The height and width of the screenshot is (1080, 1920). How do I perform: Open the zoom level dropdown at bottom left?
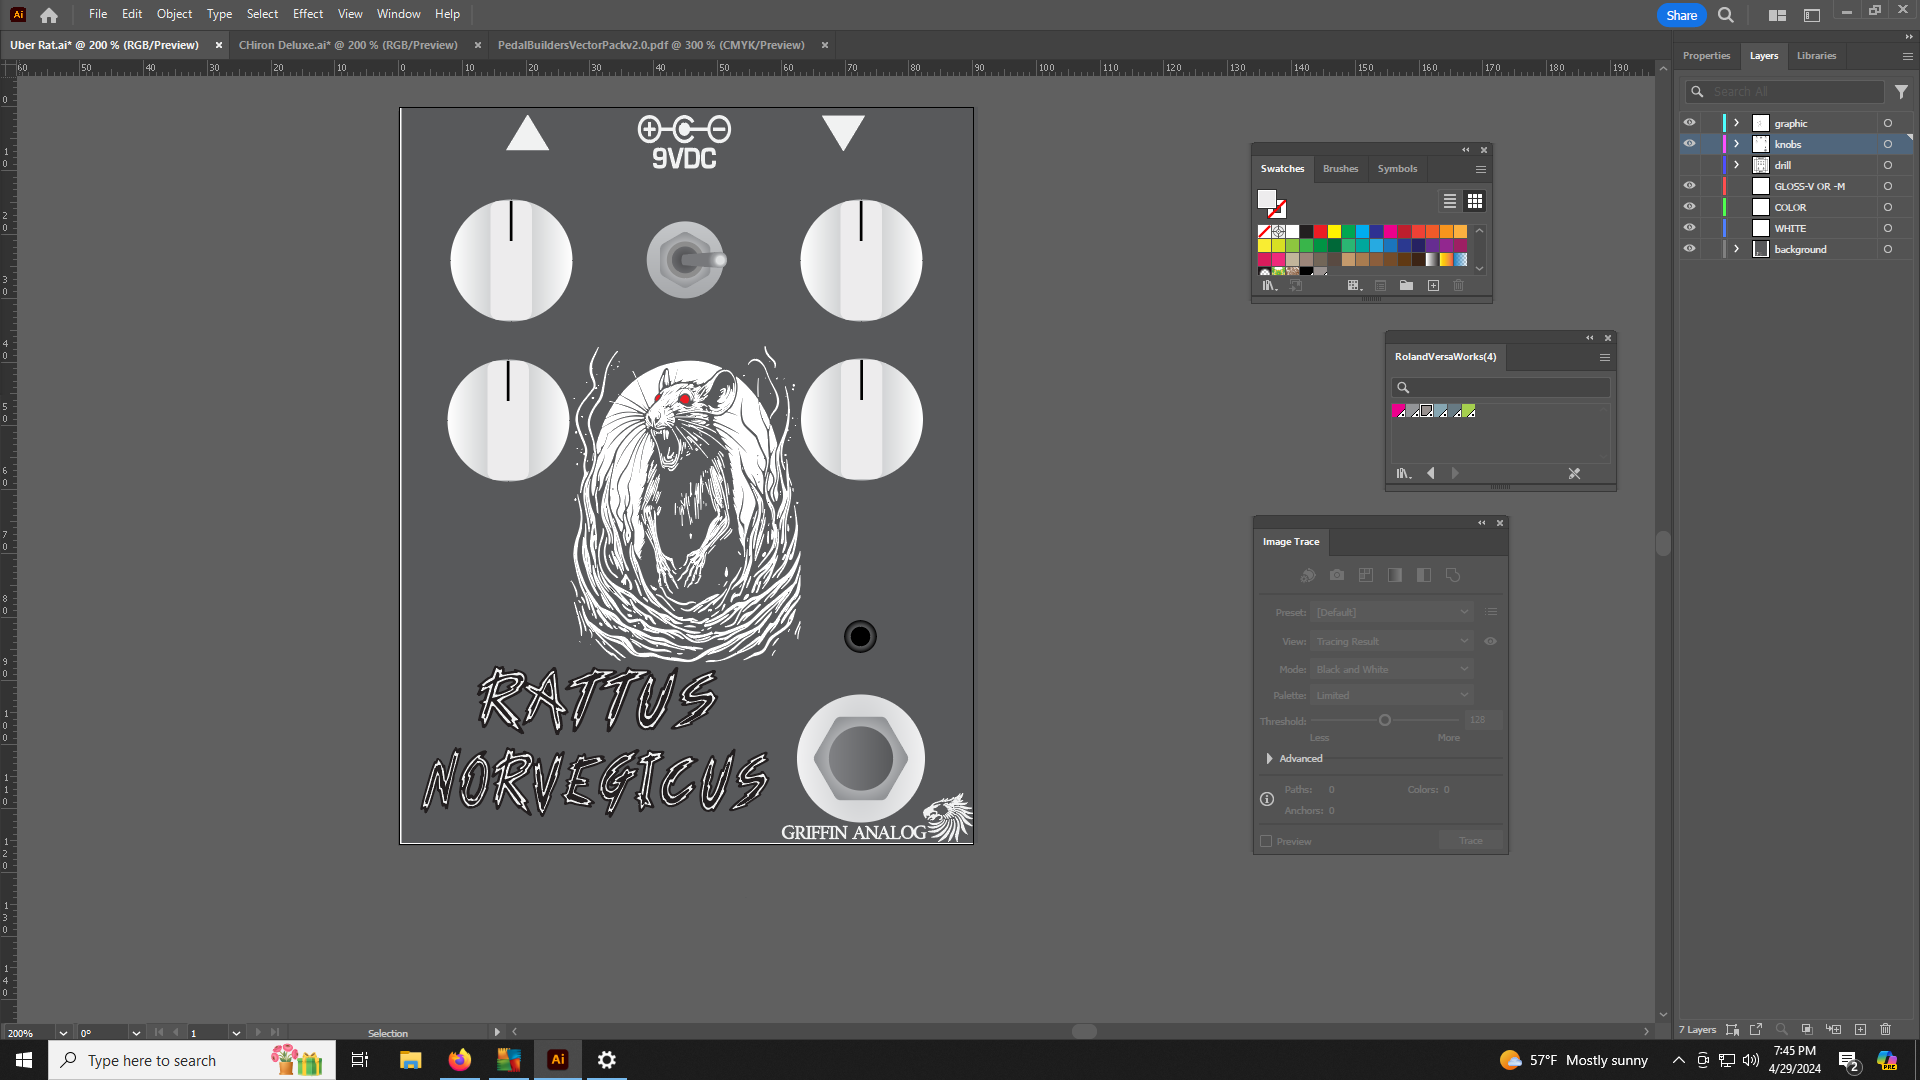[63, 1033]
